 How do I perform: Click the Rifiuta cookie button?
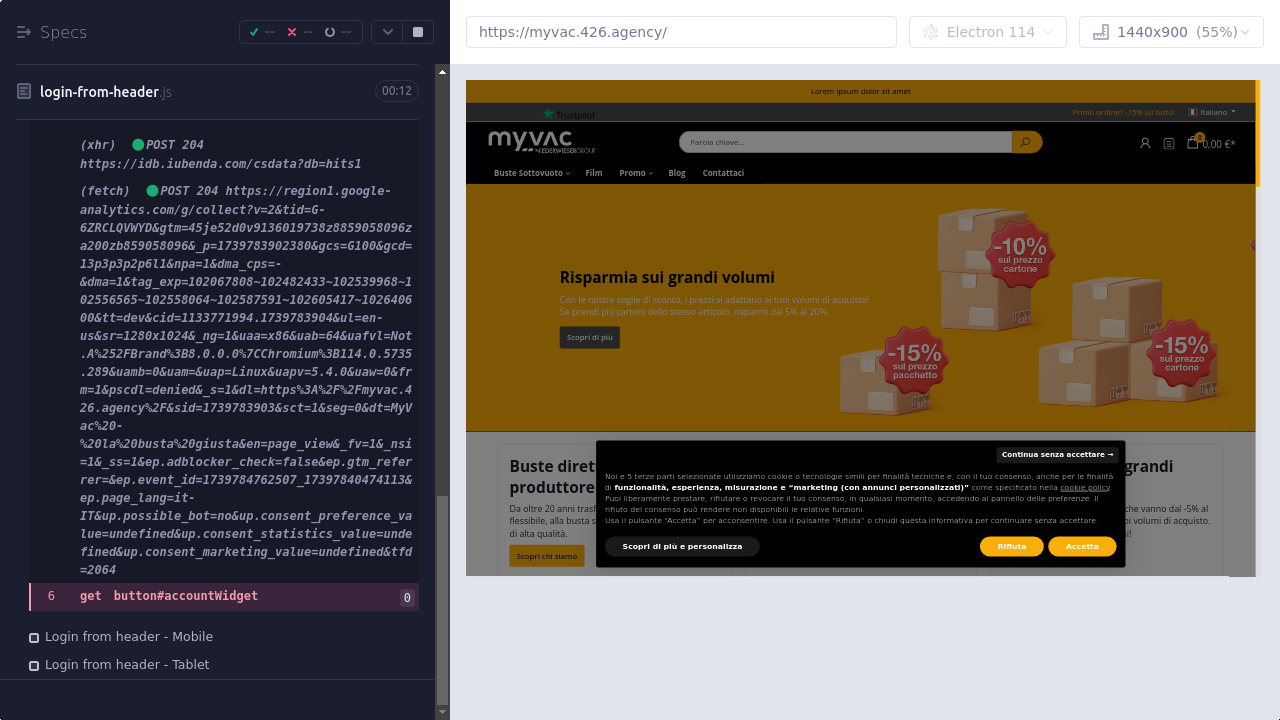(x=1011, y=546)
